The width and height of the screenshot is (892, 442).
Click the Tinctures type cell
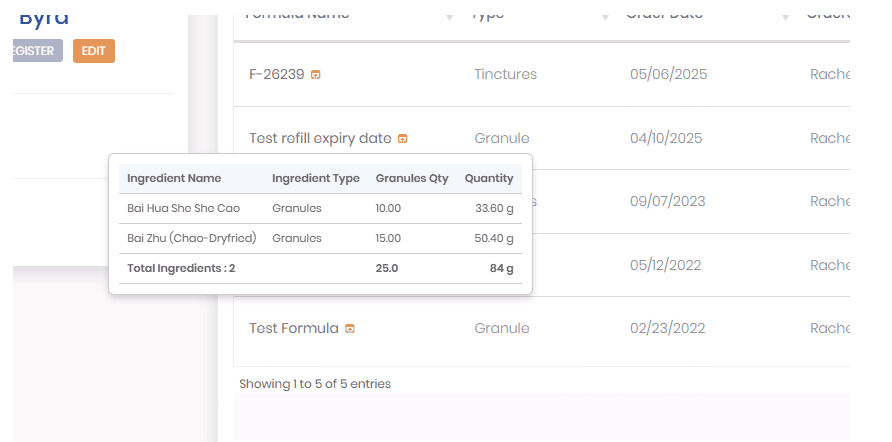point(506,74)
